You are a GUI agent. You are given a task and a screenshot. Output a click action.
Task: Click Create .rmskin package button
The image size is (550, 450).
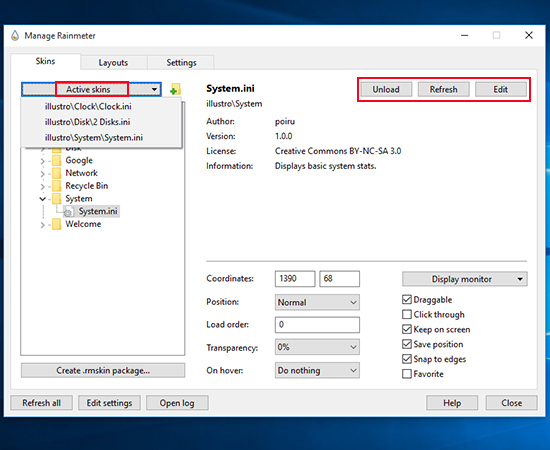[103, 370]
